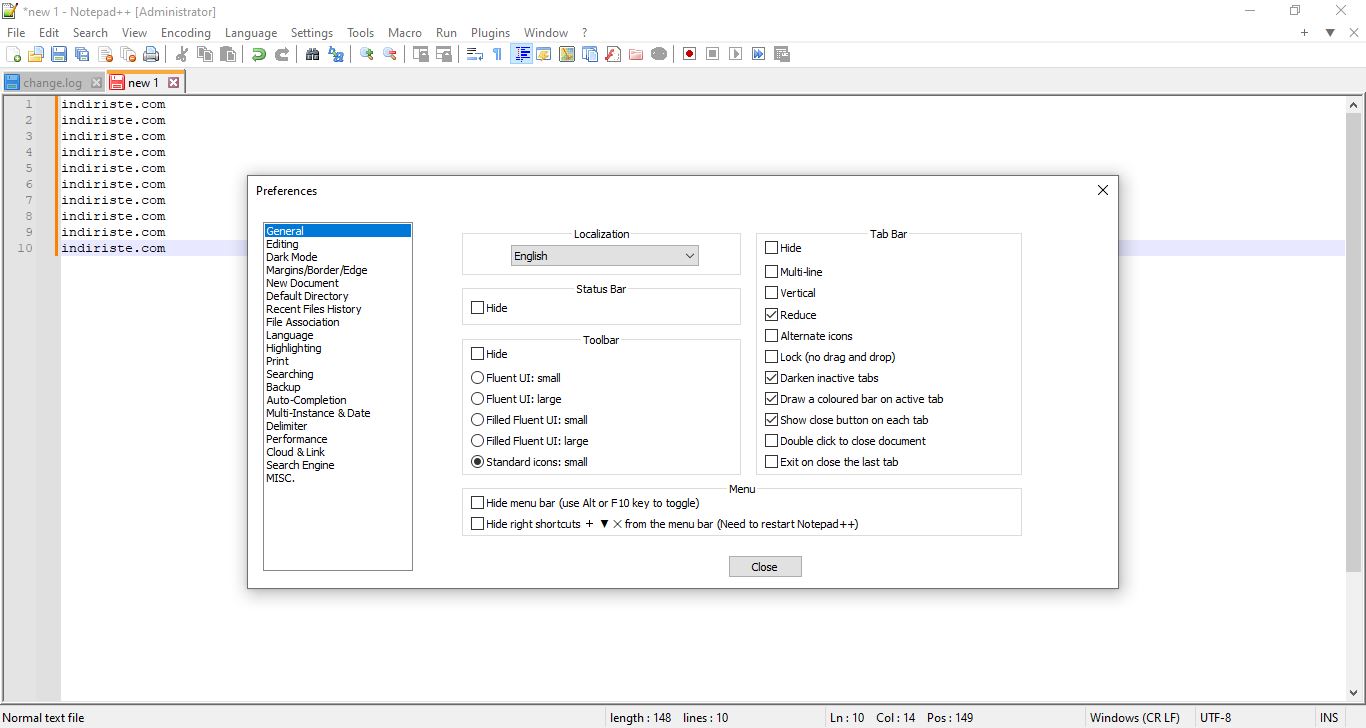Select MISC. preferences category
This screenshot has height=728, width=1366.
point(280,478)
